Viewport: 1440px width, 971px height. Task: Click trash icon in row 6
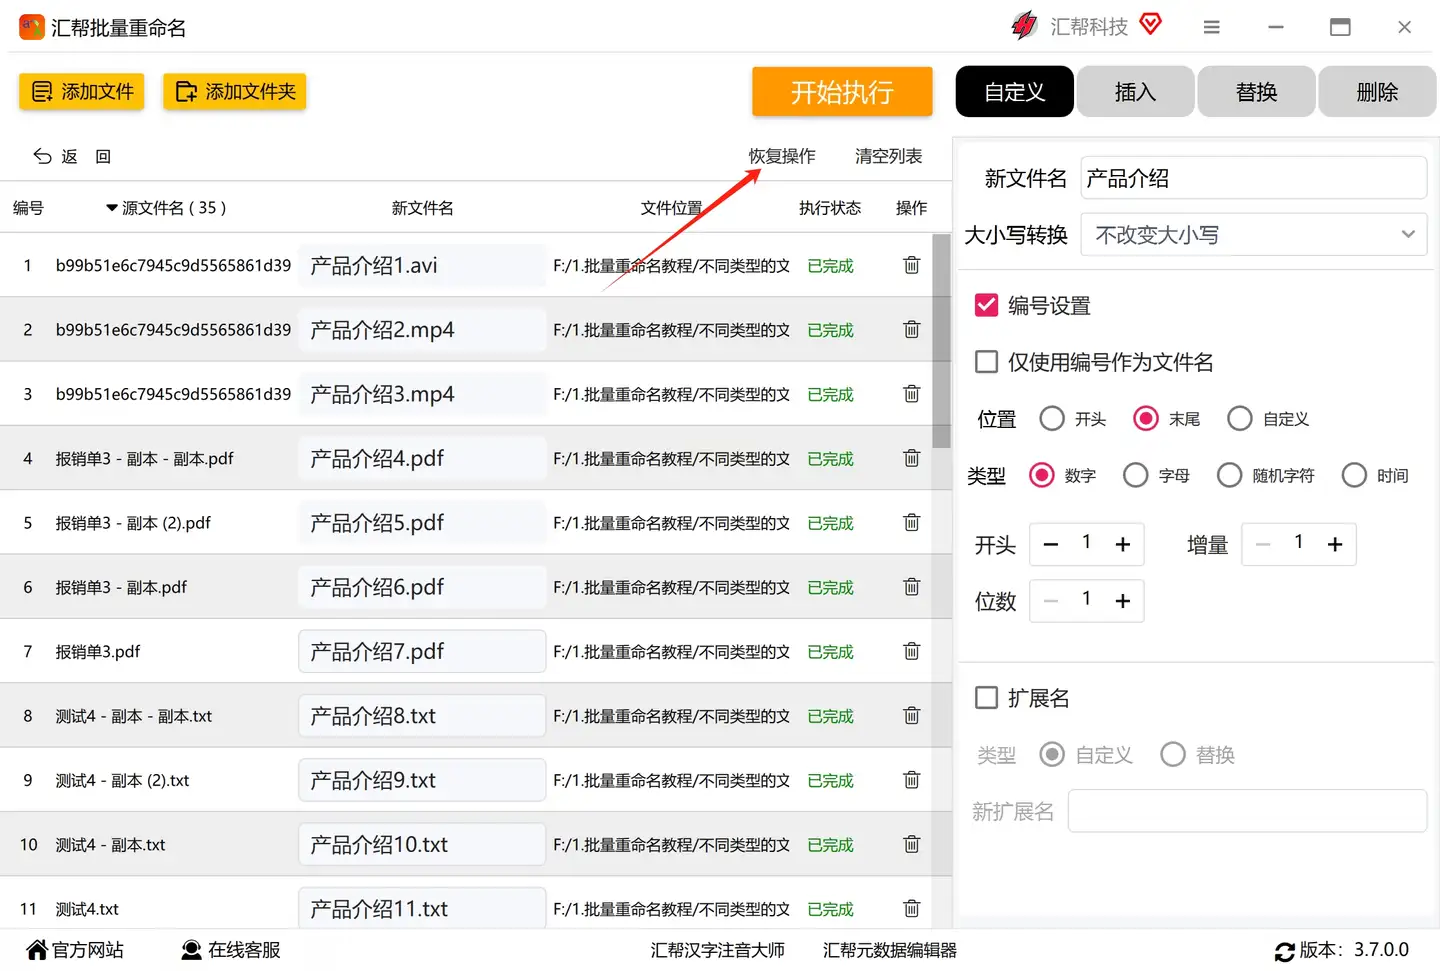911,587
